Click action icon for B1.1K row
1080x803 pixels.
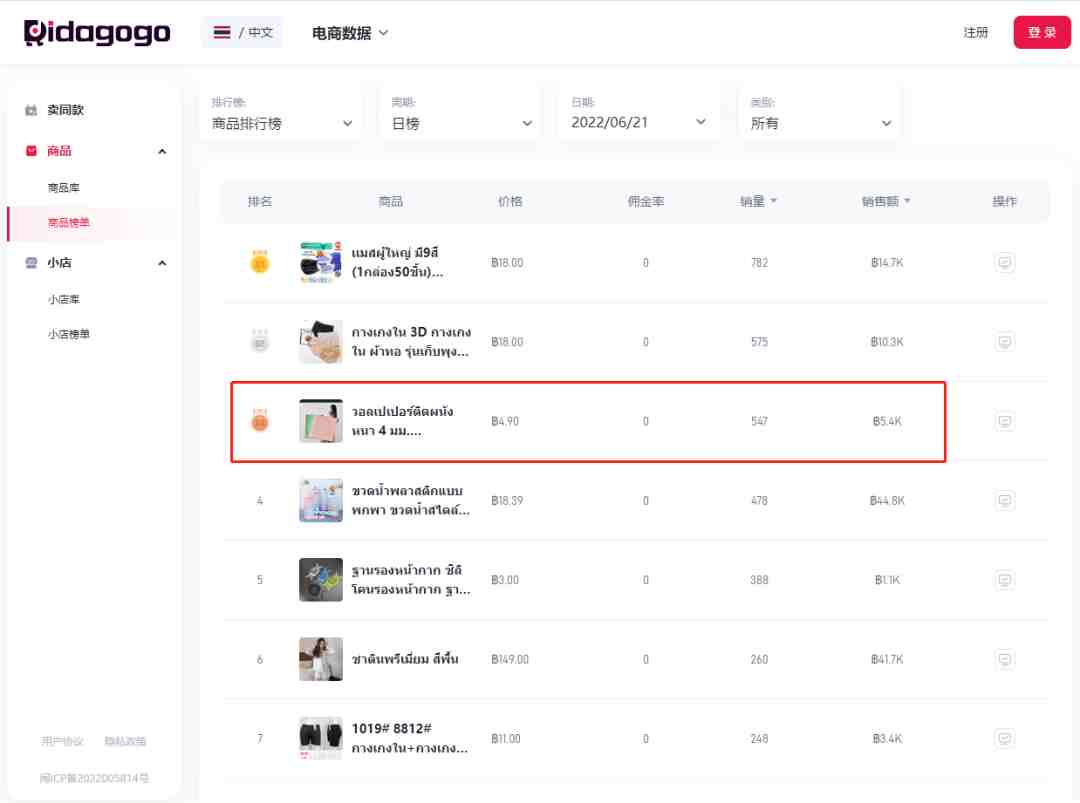[x=1004, y=580]
